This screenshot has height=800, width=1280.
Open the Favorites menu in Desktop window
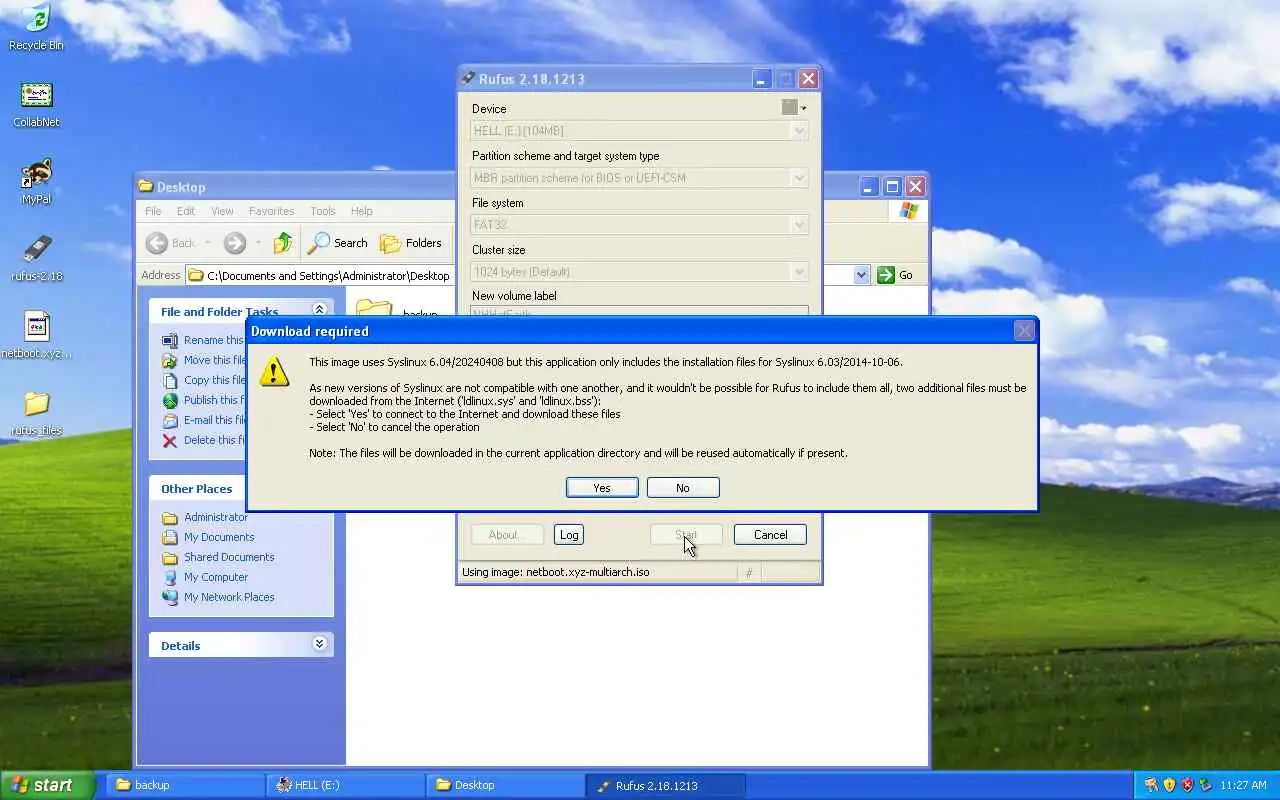(x=271, y=211)
